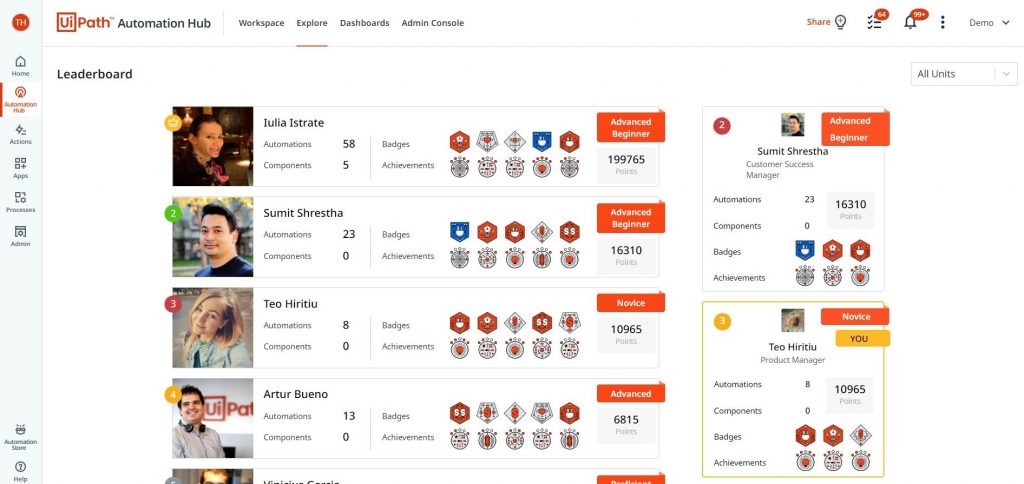This screenshot has height=484, width=1024.
Task: Open Automation Store in the sidebar
Action: tap(20, 436)
